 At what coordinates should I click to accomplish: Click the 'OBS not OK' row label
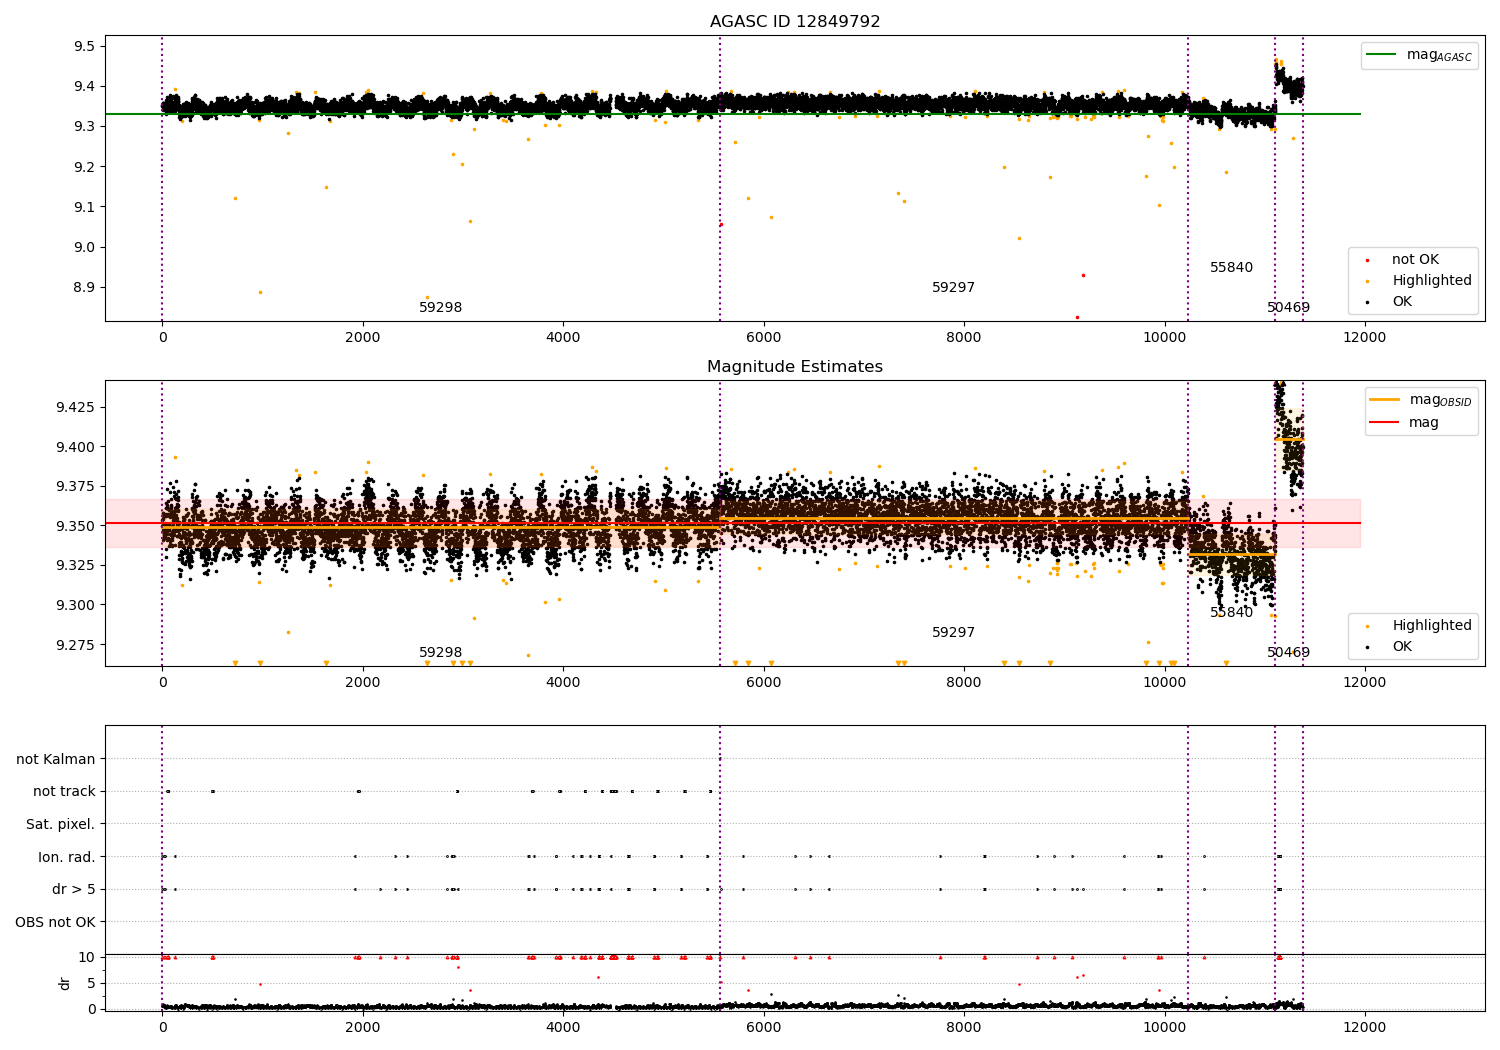coord(55,922)
